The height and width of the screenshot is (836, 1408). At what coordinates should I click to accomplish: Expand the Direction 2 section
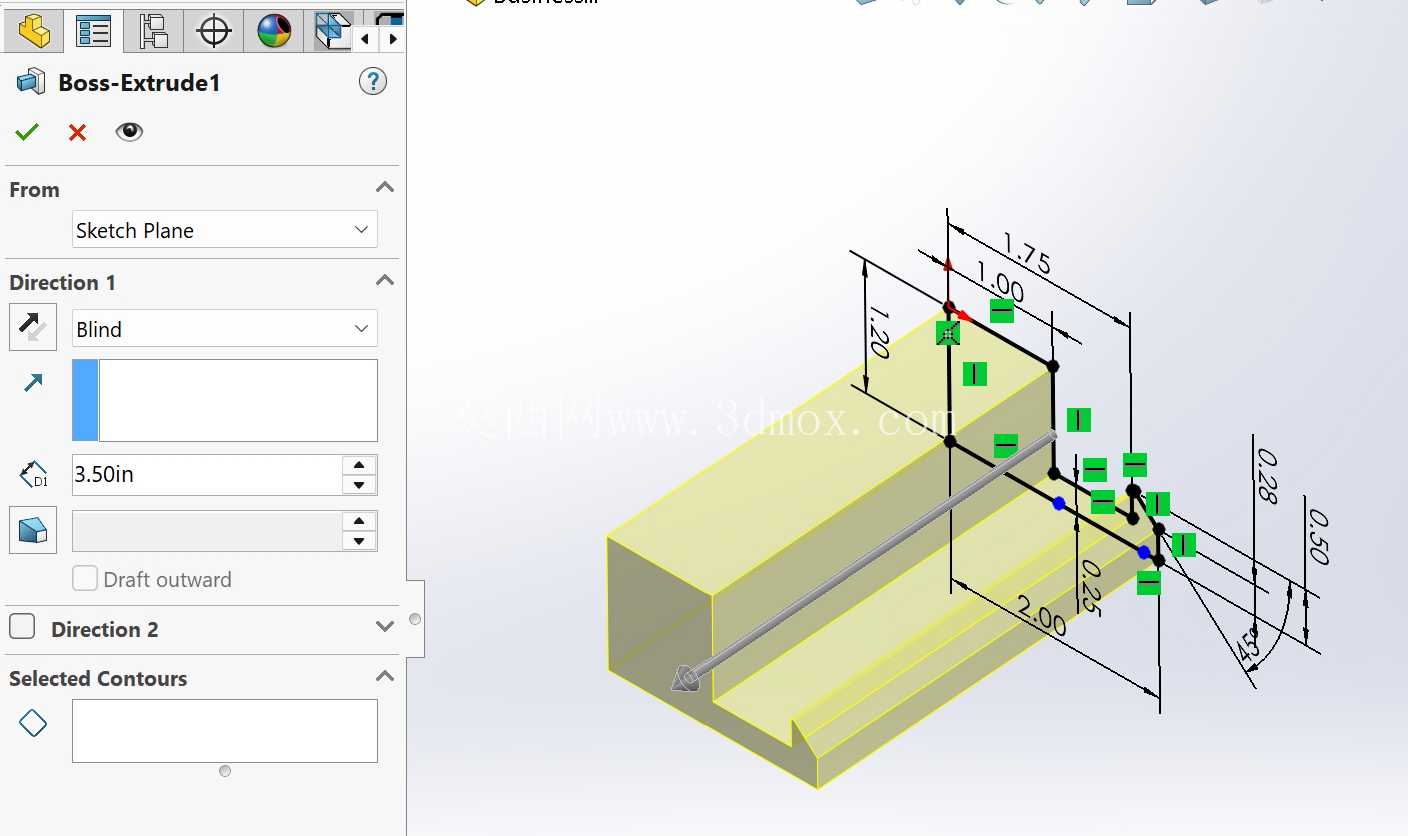point(385,627)
